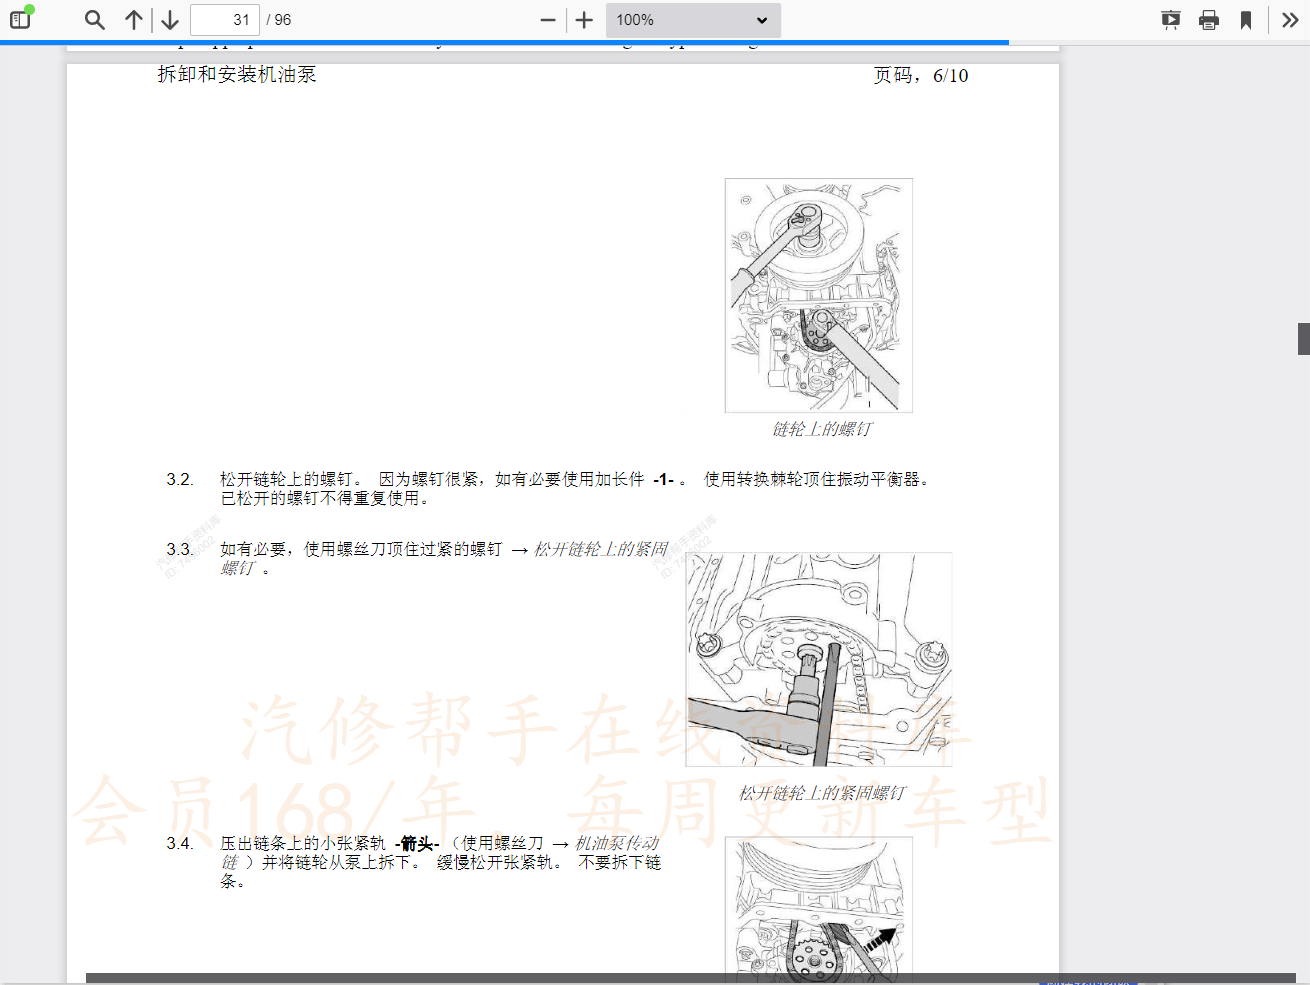The width and height of the screenshot is (1310, 985).
Task: Open the find in document search
Action: click(x=94, y=20)
